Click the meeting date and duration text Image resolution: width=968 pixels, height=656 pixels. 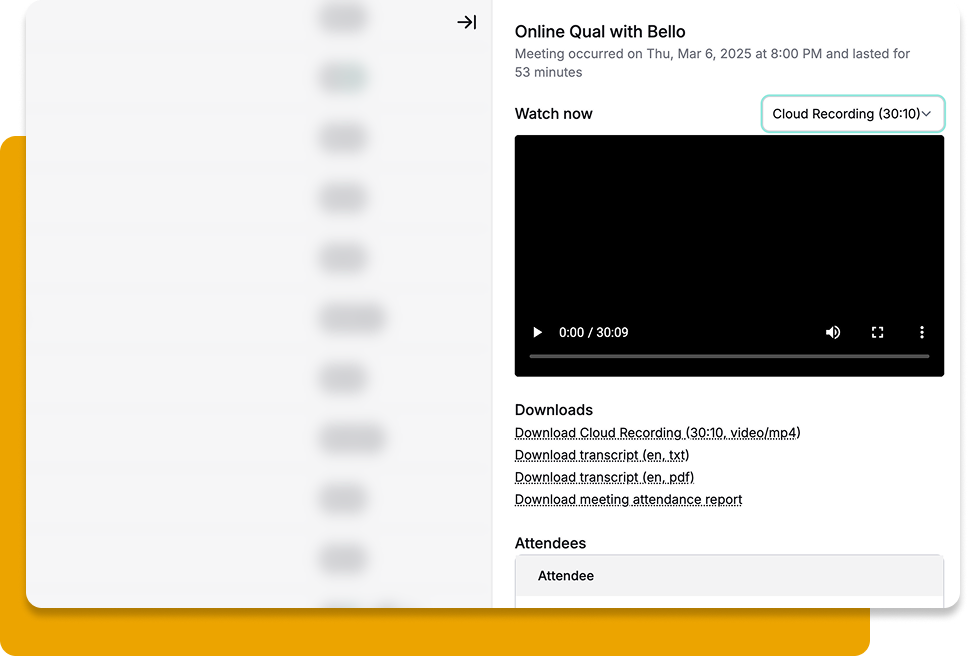tap(712, 63)
